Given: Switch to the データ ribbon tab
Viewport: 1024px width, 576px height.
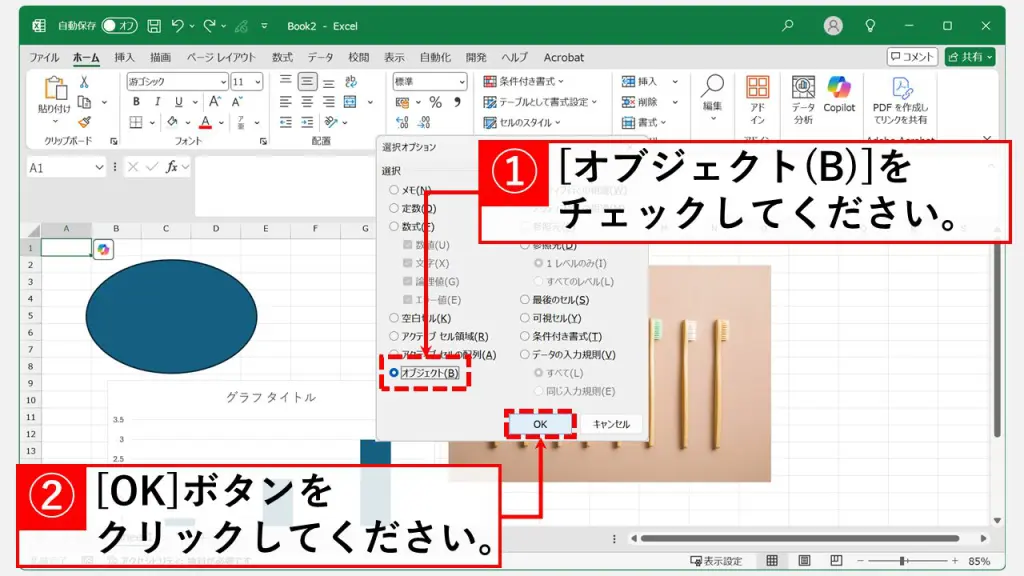Looking at the screenshot, I should pos(320,57).
